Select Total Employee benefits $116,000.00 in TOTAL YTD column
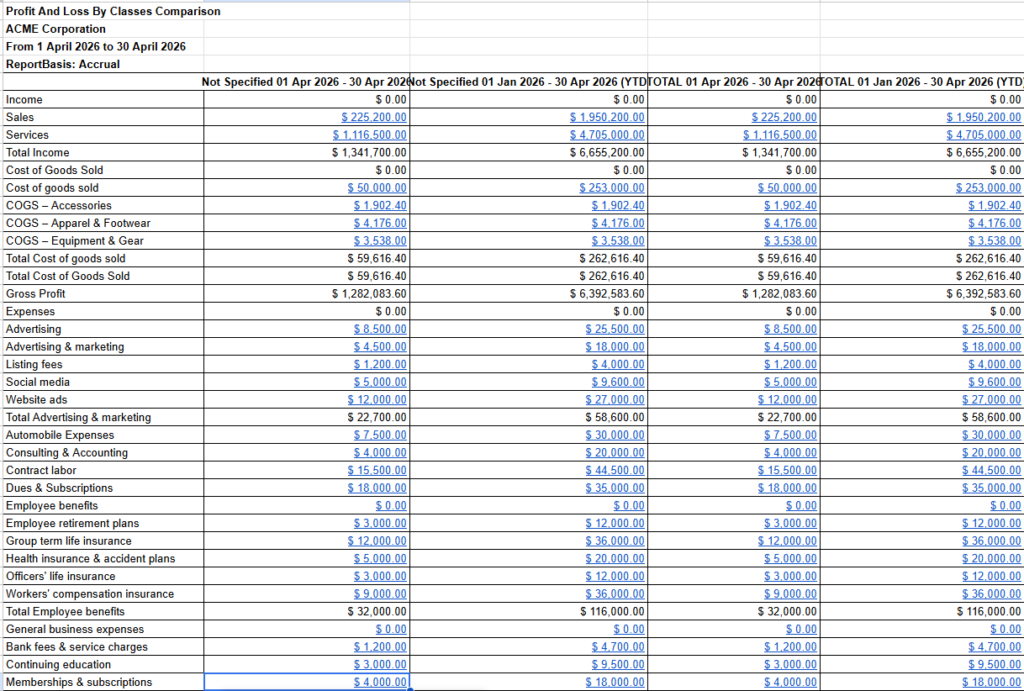 [989, 612]
